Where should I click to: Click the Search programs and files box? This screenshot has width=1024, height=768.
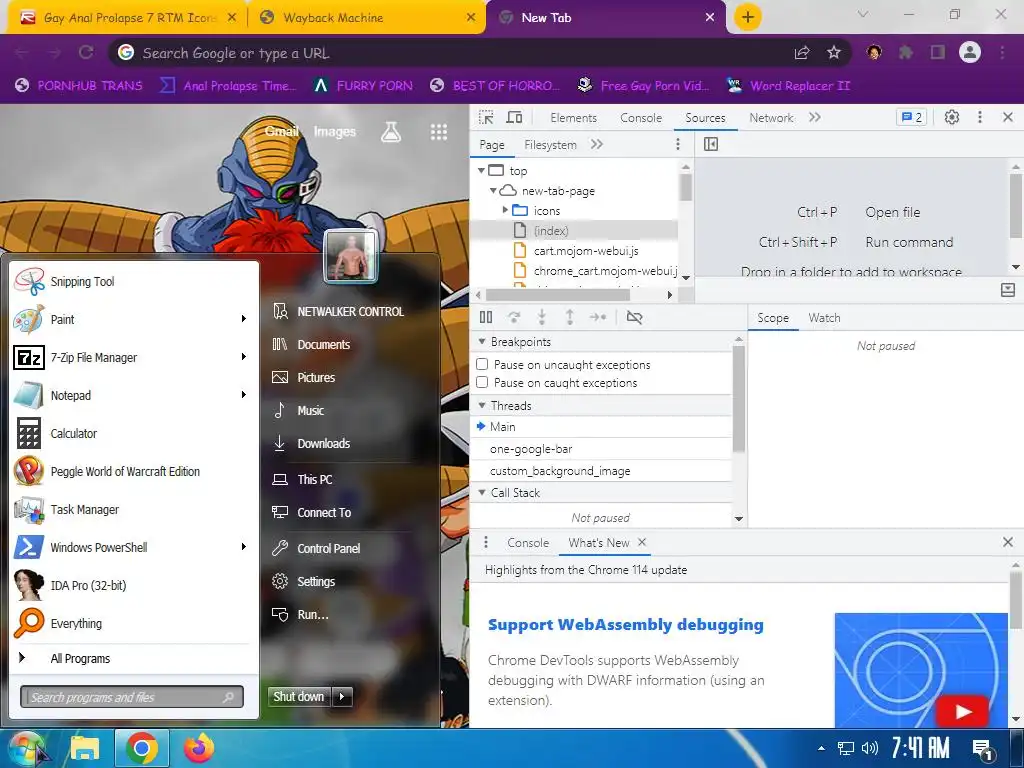132,697
